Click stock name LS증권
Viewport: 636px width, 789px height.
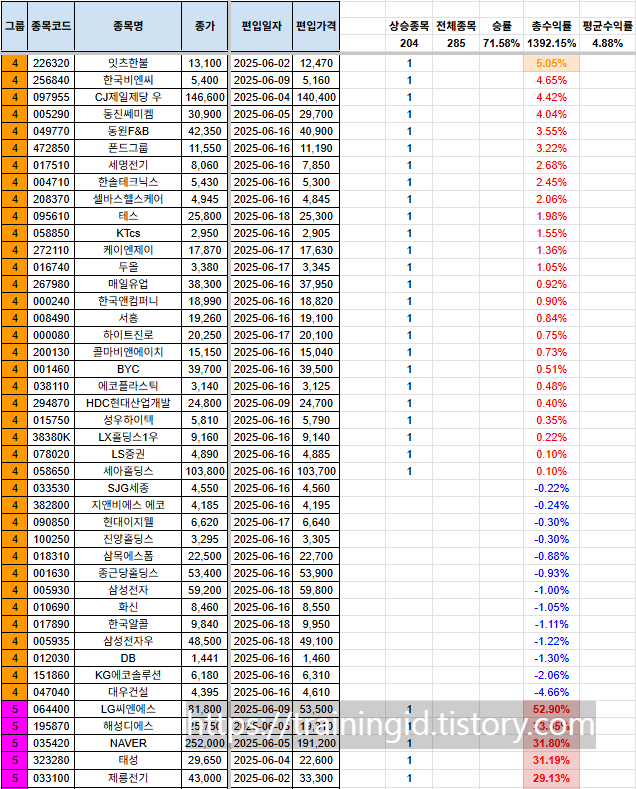pos(128,454)
